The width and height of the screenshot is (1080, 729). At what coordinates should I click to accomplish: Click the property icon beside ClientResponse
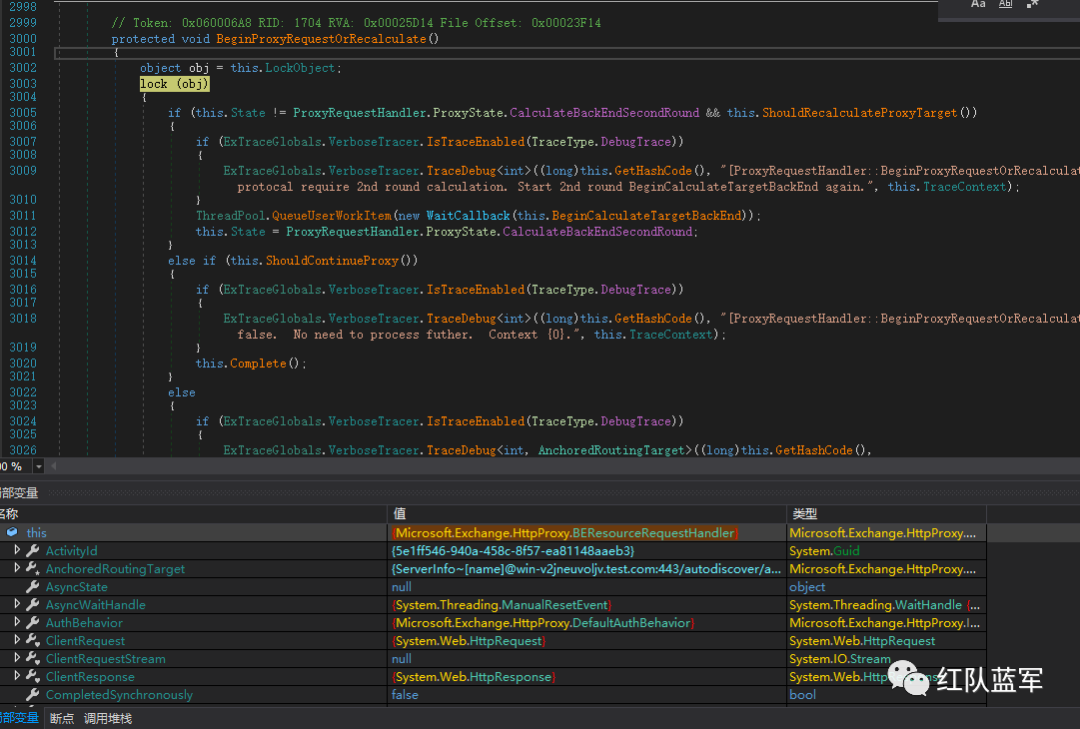32,676
